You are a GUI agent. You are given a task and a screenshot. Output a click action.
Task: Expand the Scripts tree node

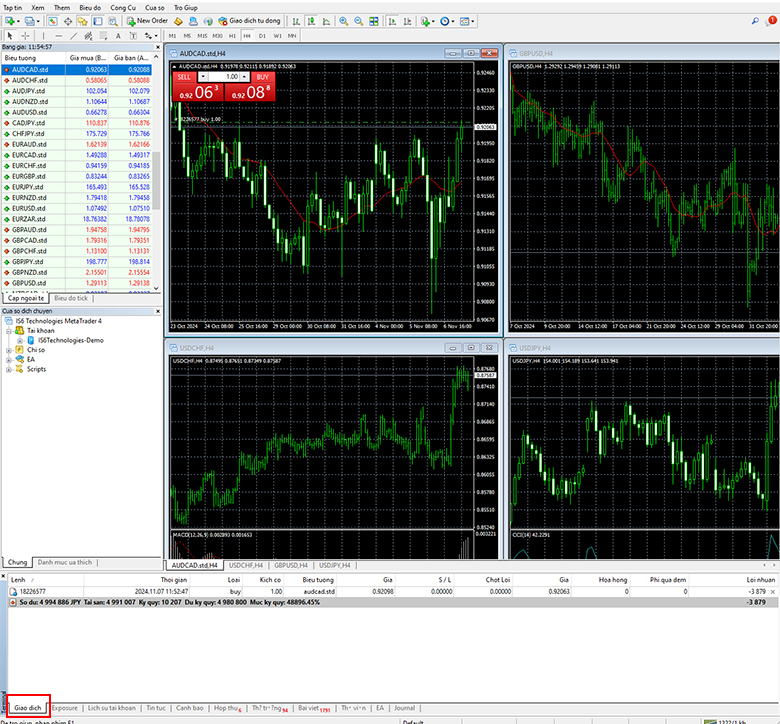(x=8, y=369)
